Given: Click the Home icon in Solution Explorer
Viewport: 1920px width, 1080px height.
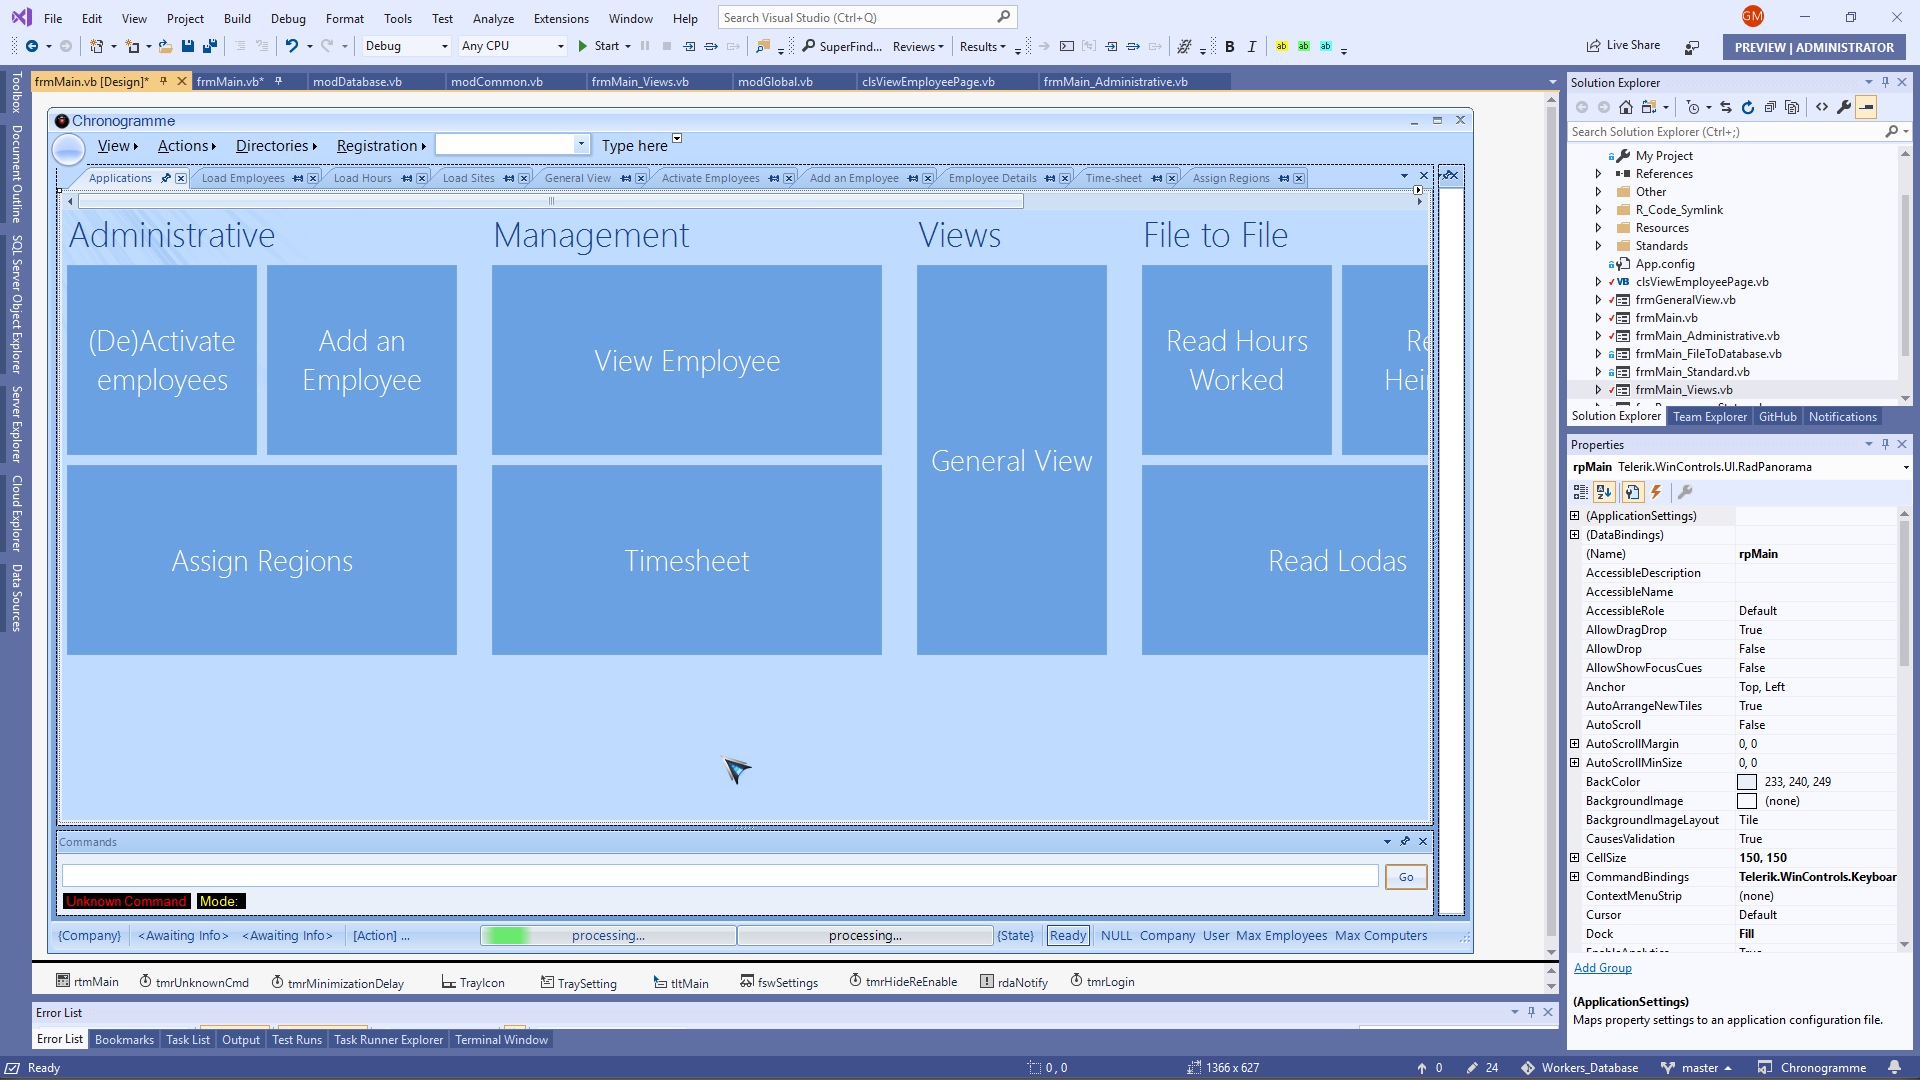Looking at the screenshot, I should [x=1626, y=107].
